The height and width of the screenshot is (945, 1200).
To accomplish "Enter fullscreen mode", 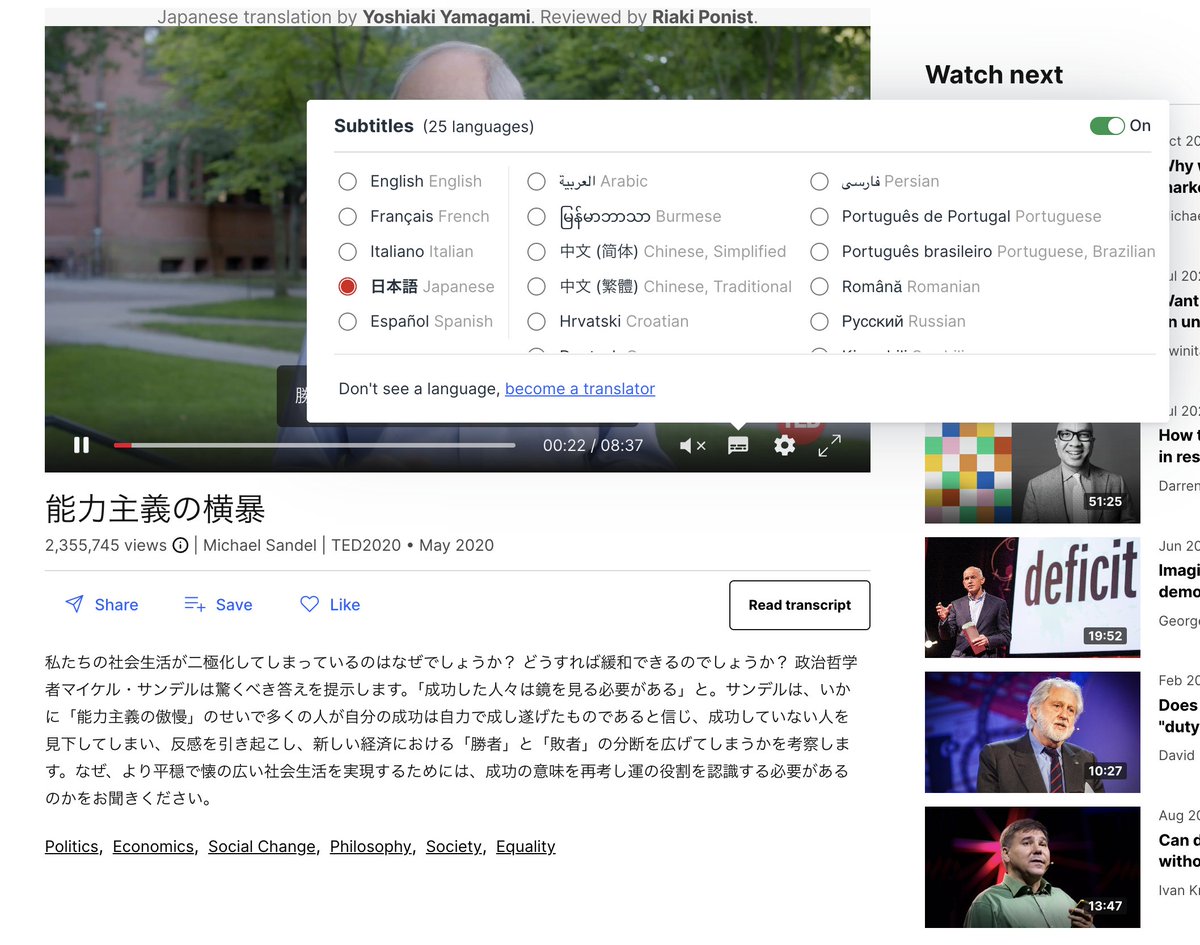I will click(x=829, y=446).
